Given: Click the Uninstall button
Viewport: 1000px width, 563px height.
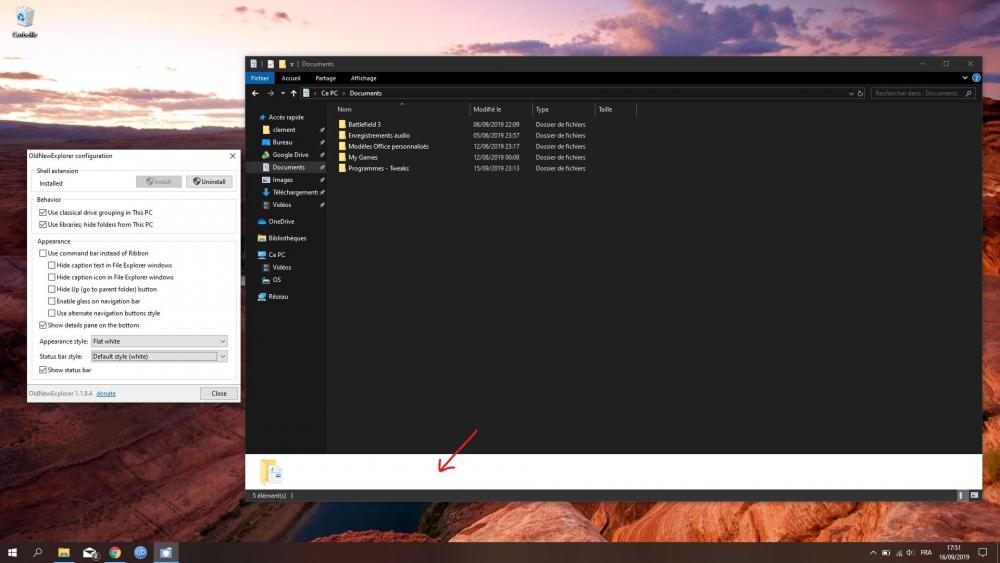Looking at the screenshot, I should [209, 182].
